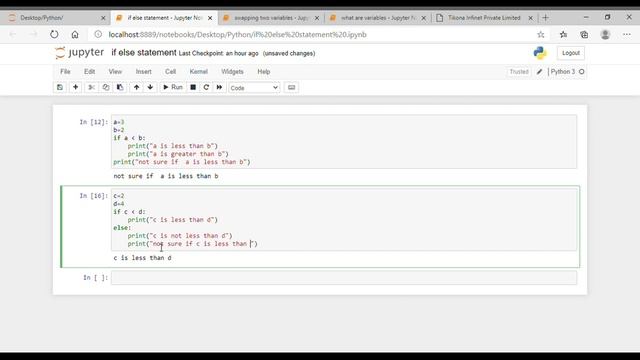This screenshot has width=640, height=360.
Task: Go to browser home page
Action: point(75,35)
